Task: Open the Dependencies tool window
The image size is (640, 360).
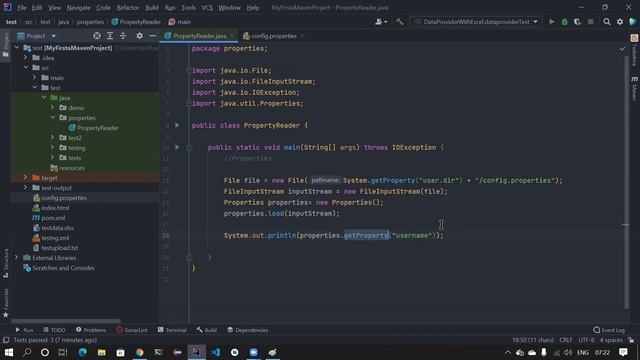Action: pyautogui.click(x=247, y=330)
